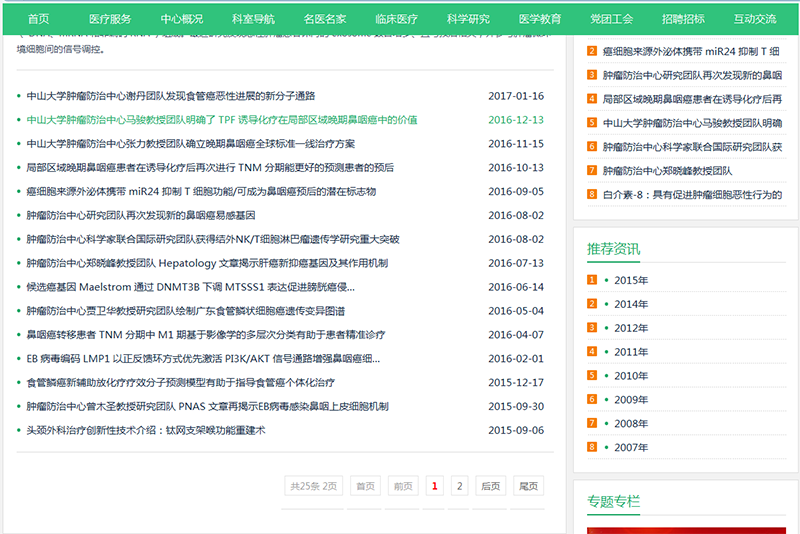Click date 2017-01-16 in the article list
Image resolution: width=800 pixels, height=534 pixels.
516,96
